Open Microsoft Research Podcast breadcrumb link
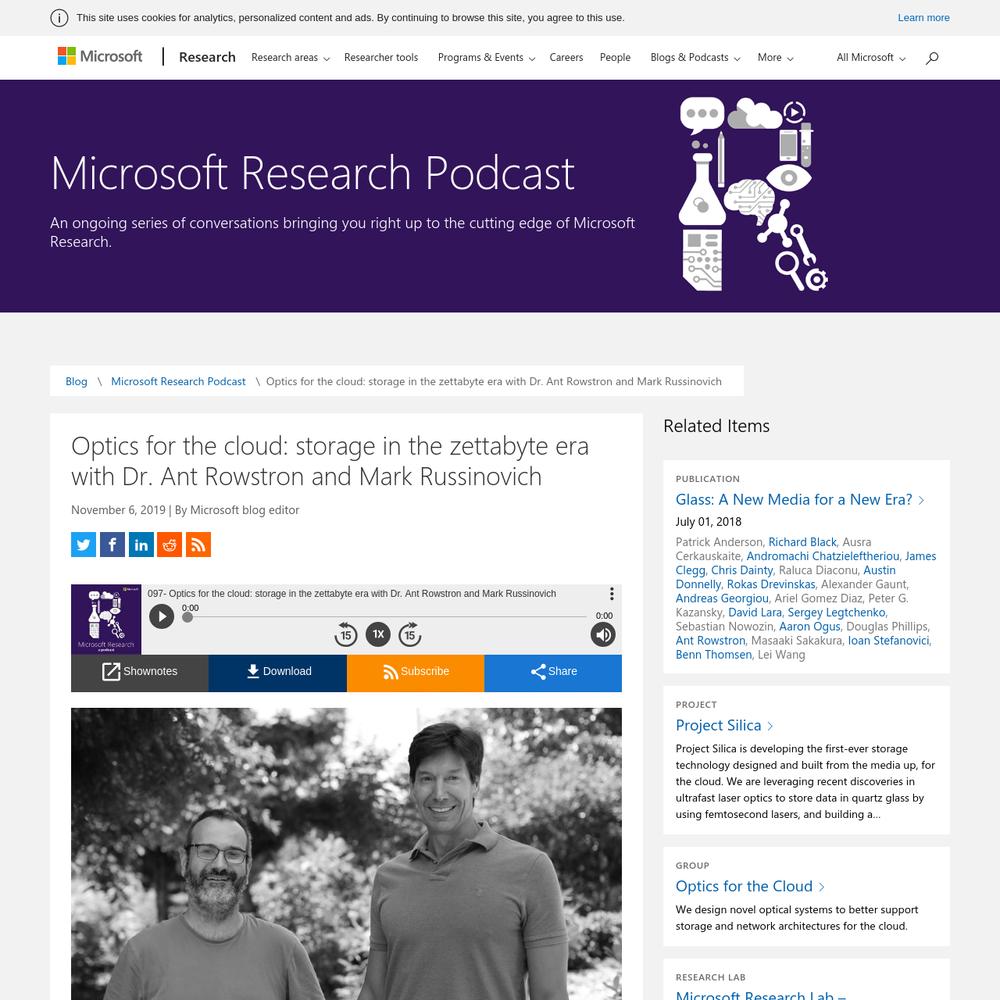Viewport: 1000px width, 1000px height. click(x=178, y=381)
